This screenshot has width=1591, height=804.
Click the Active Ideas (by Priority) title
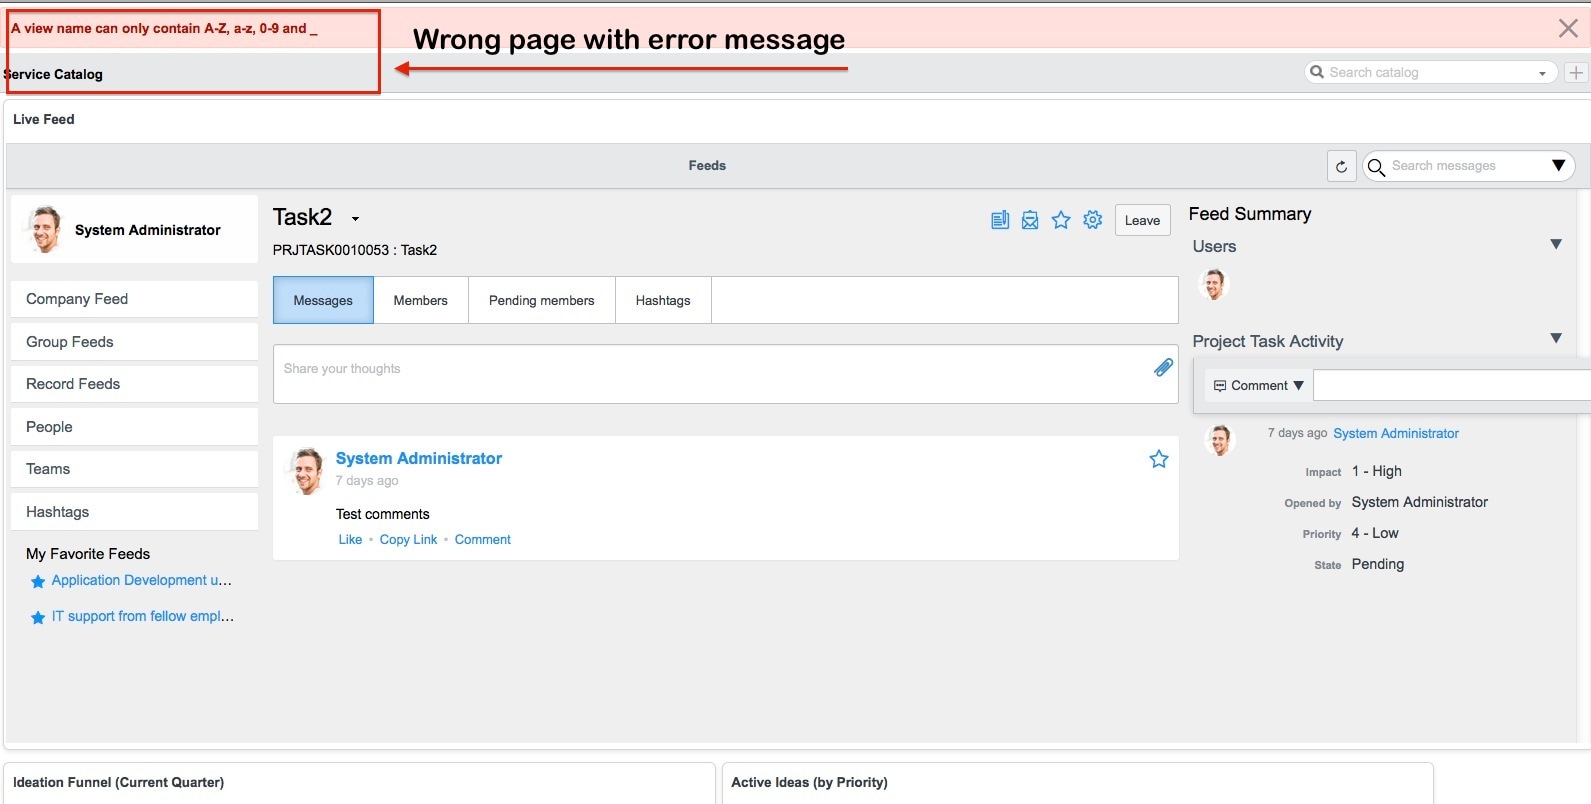(x=809, y=782)
